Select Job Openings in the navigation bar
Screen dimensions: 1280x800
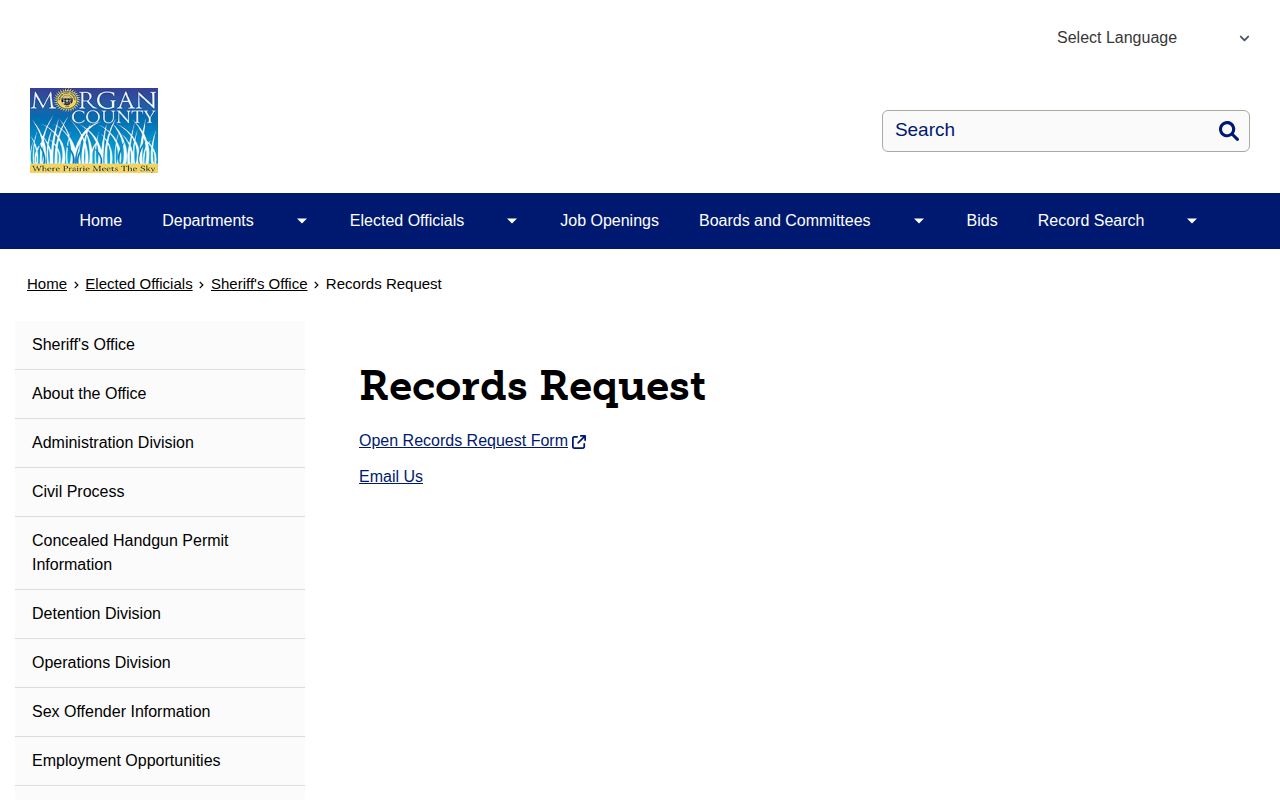tap(609, 221)
